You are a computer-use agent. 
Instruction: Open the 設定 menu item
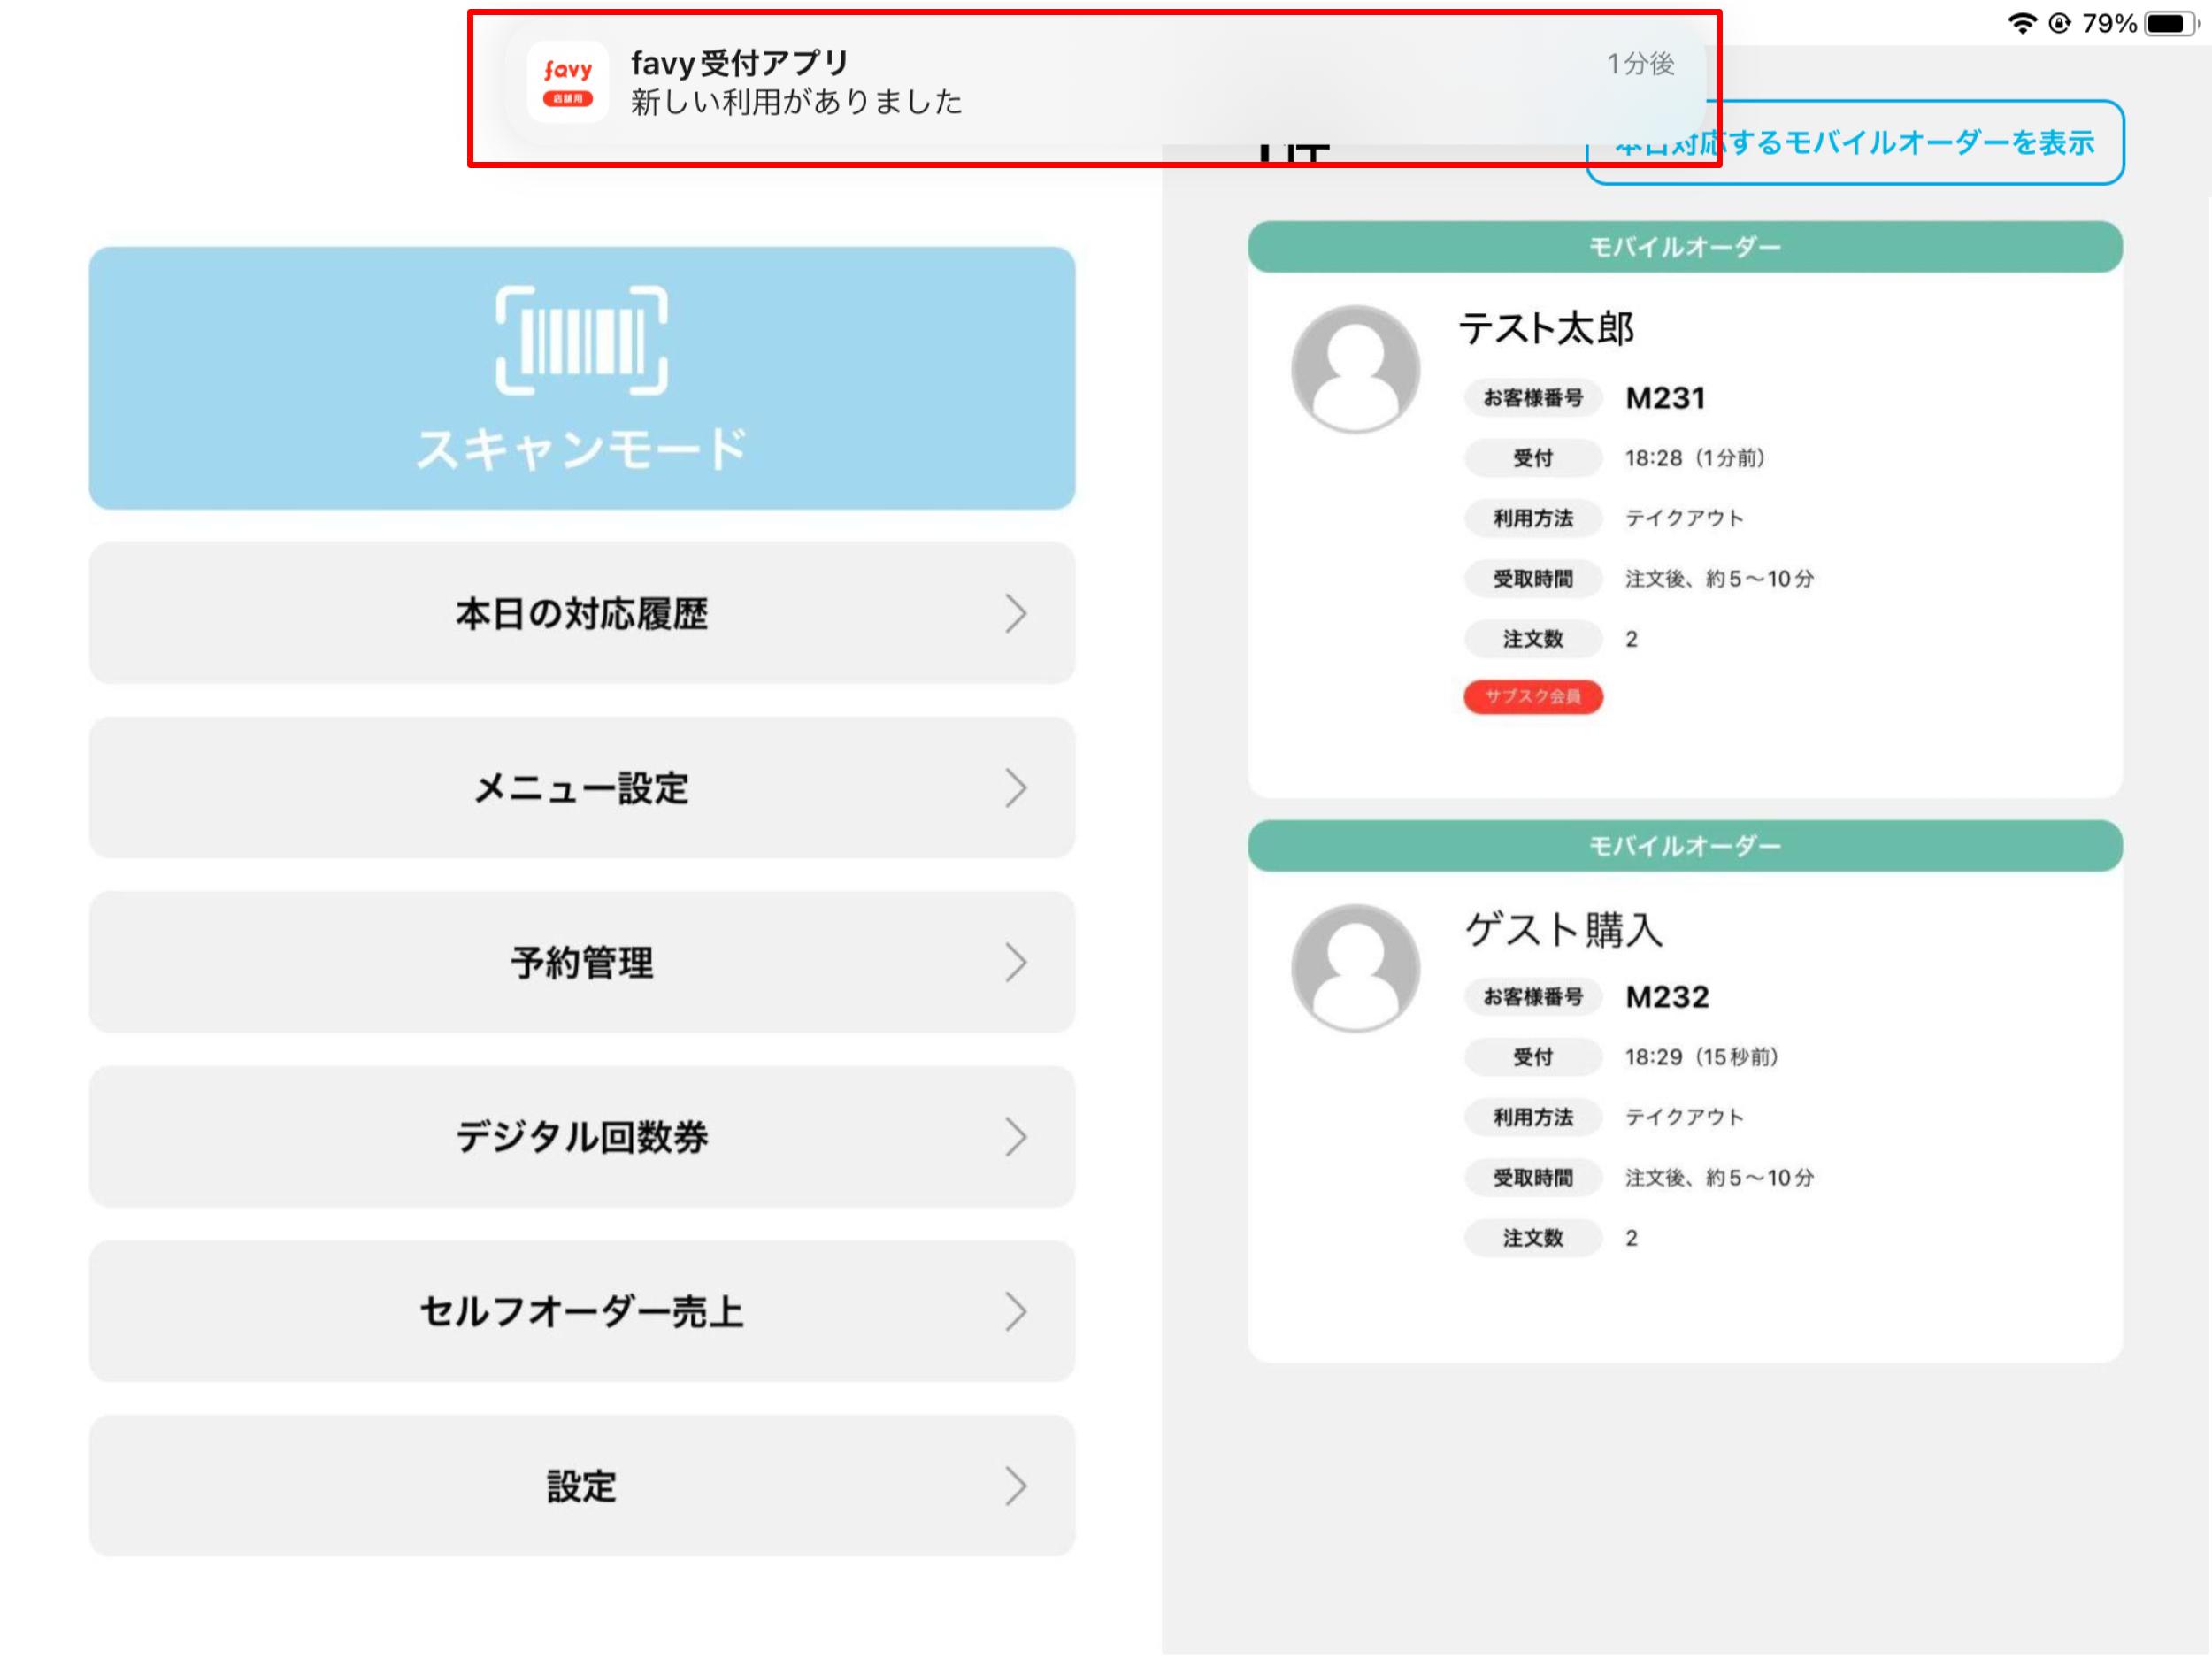pyautogui.click(x=581, y=1486)
